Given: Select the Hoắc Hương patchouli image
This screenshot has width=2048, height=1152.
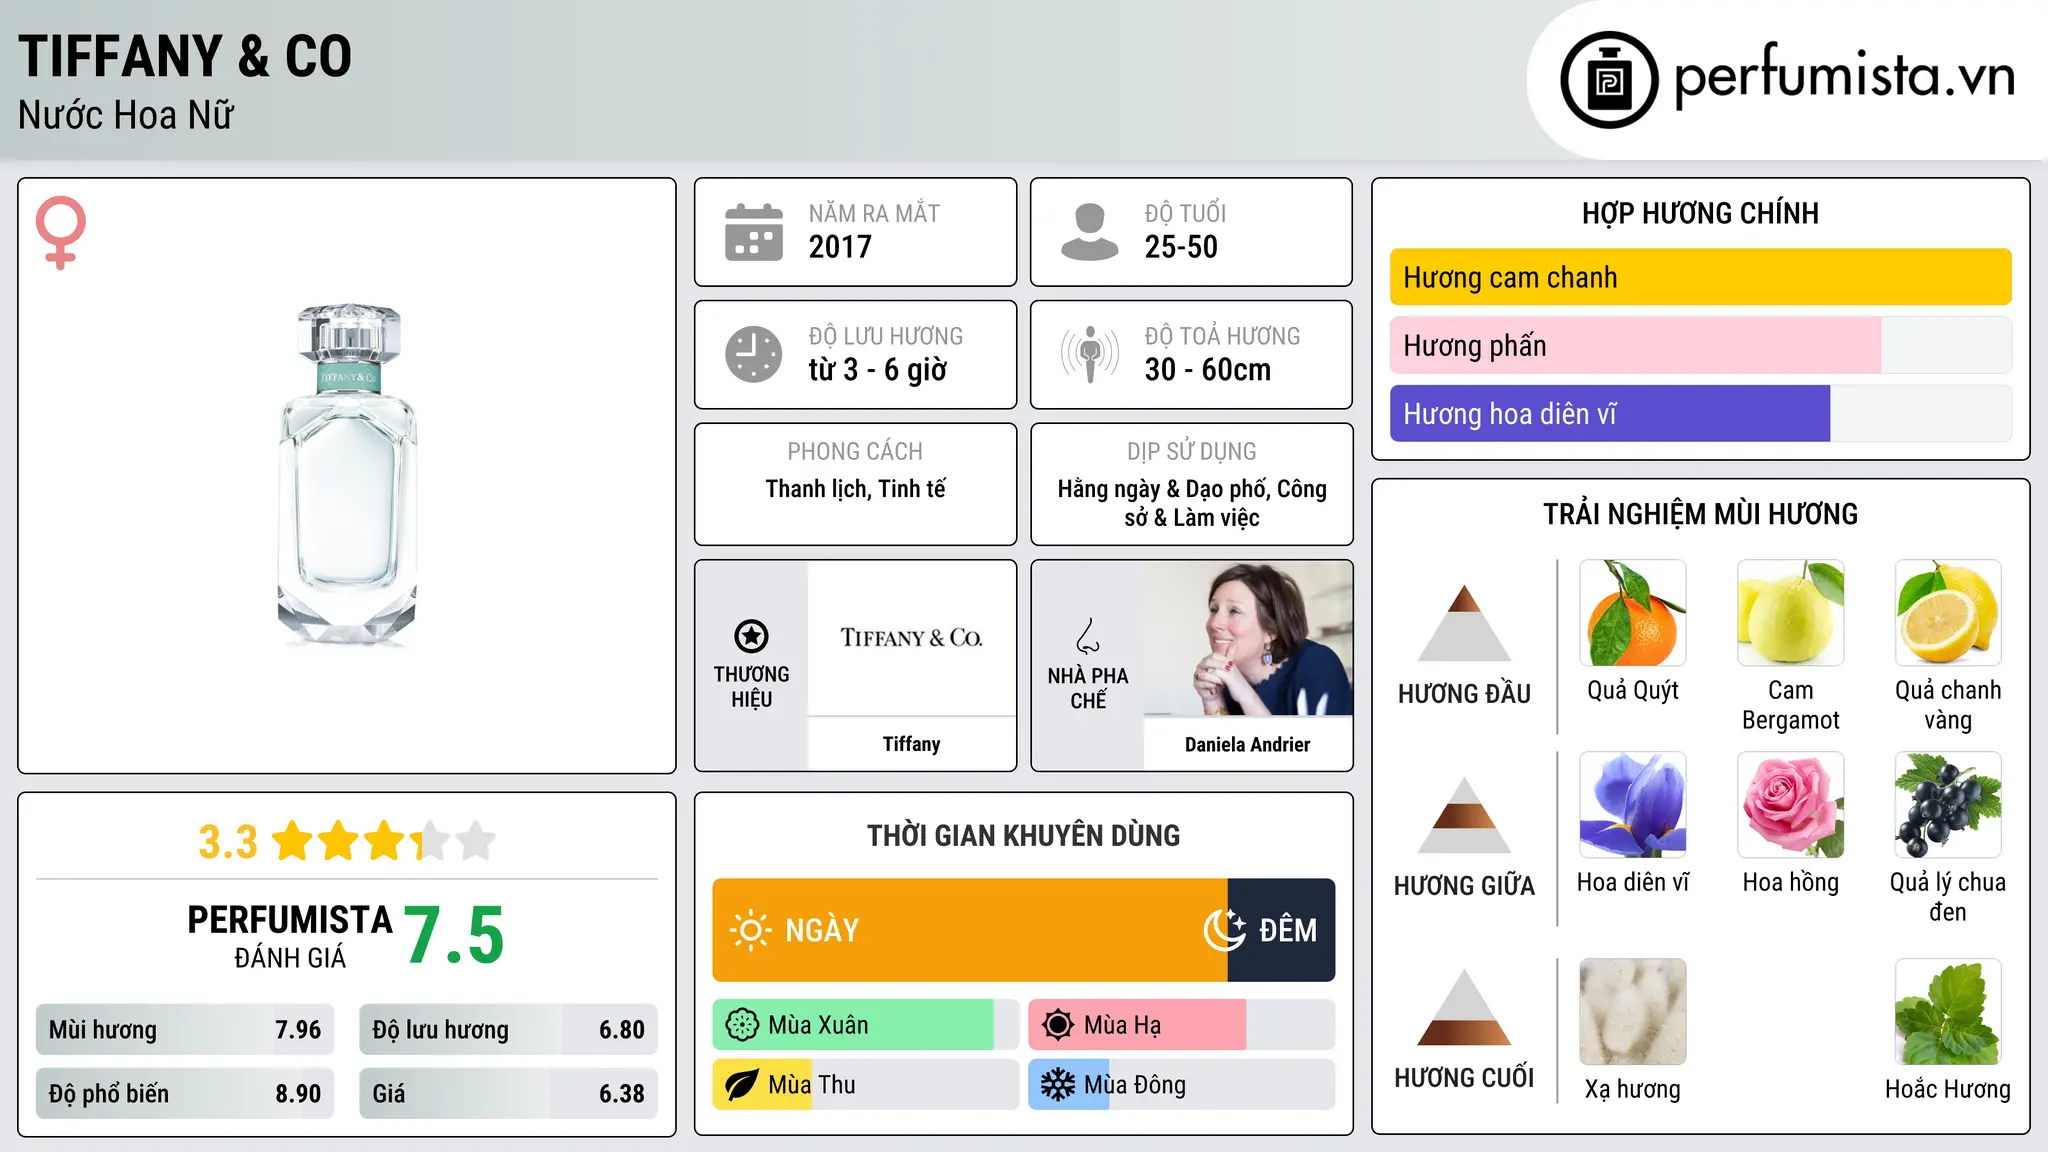Looking at the screenshot, I should [x=1948, y=1012].
